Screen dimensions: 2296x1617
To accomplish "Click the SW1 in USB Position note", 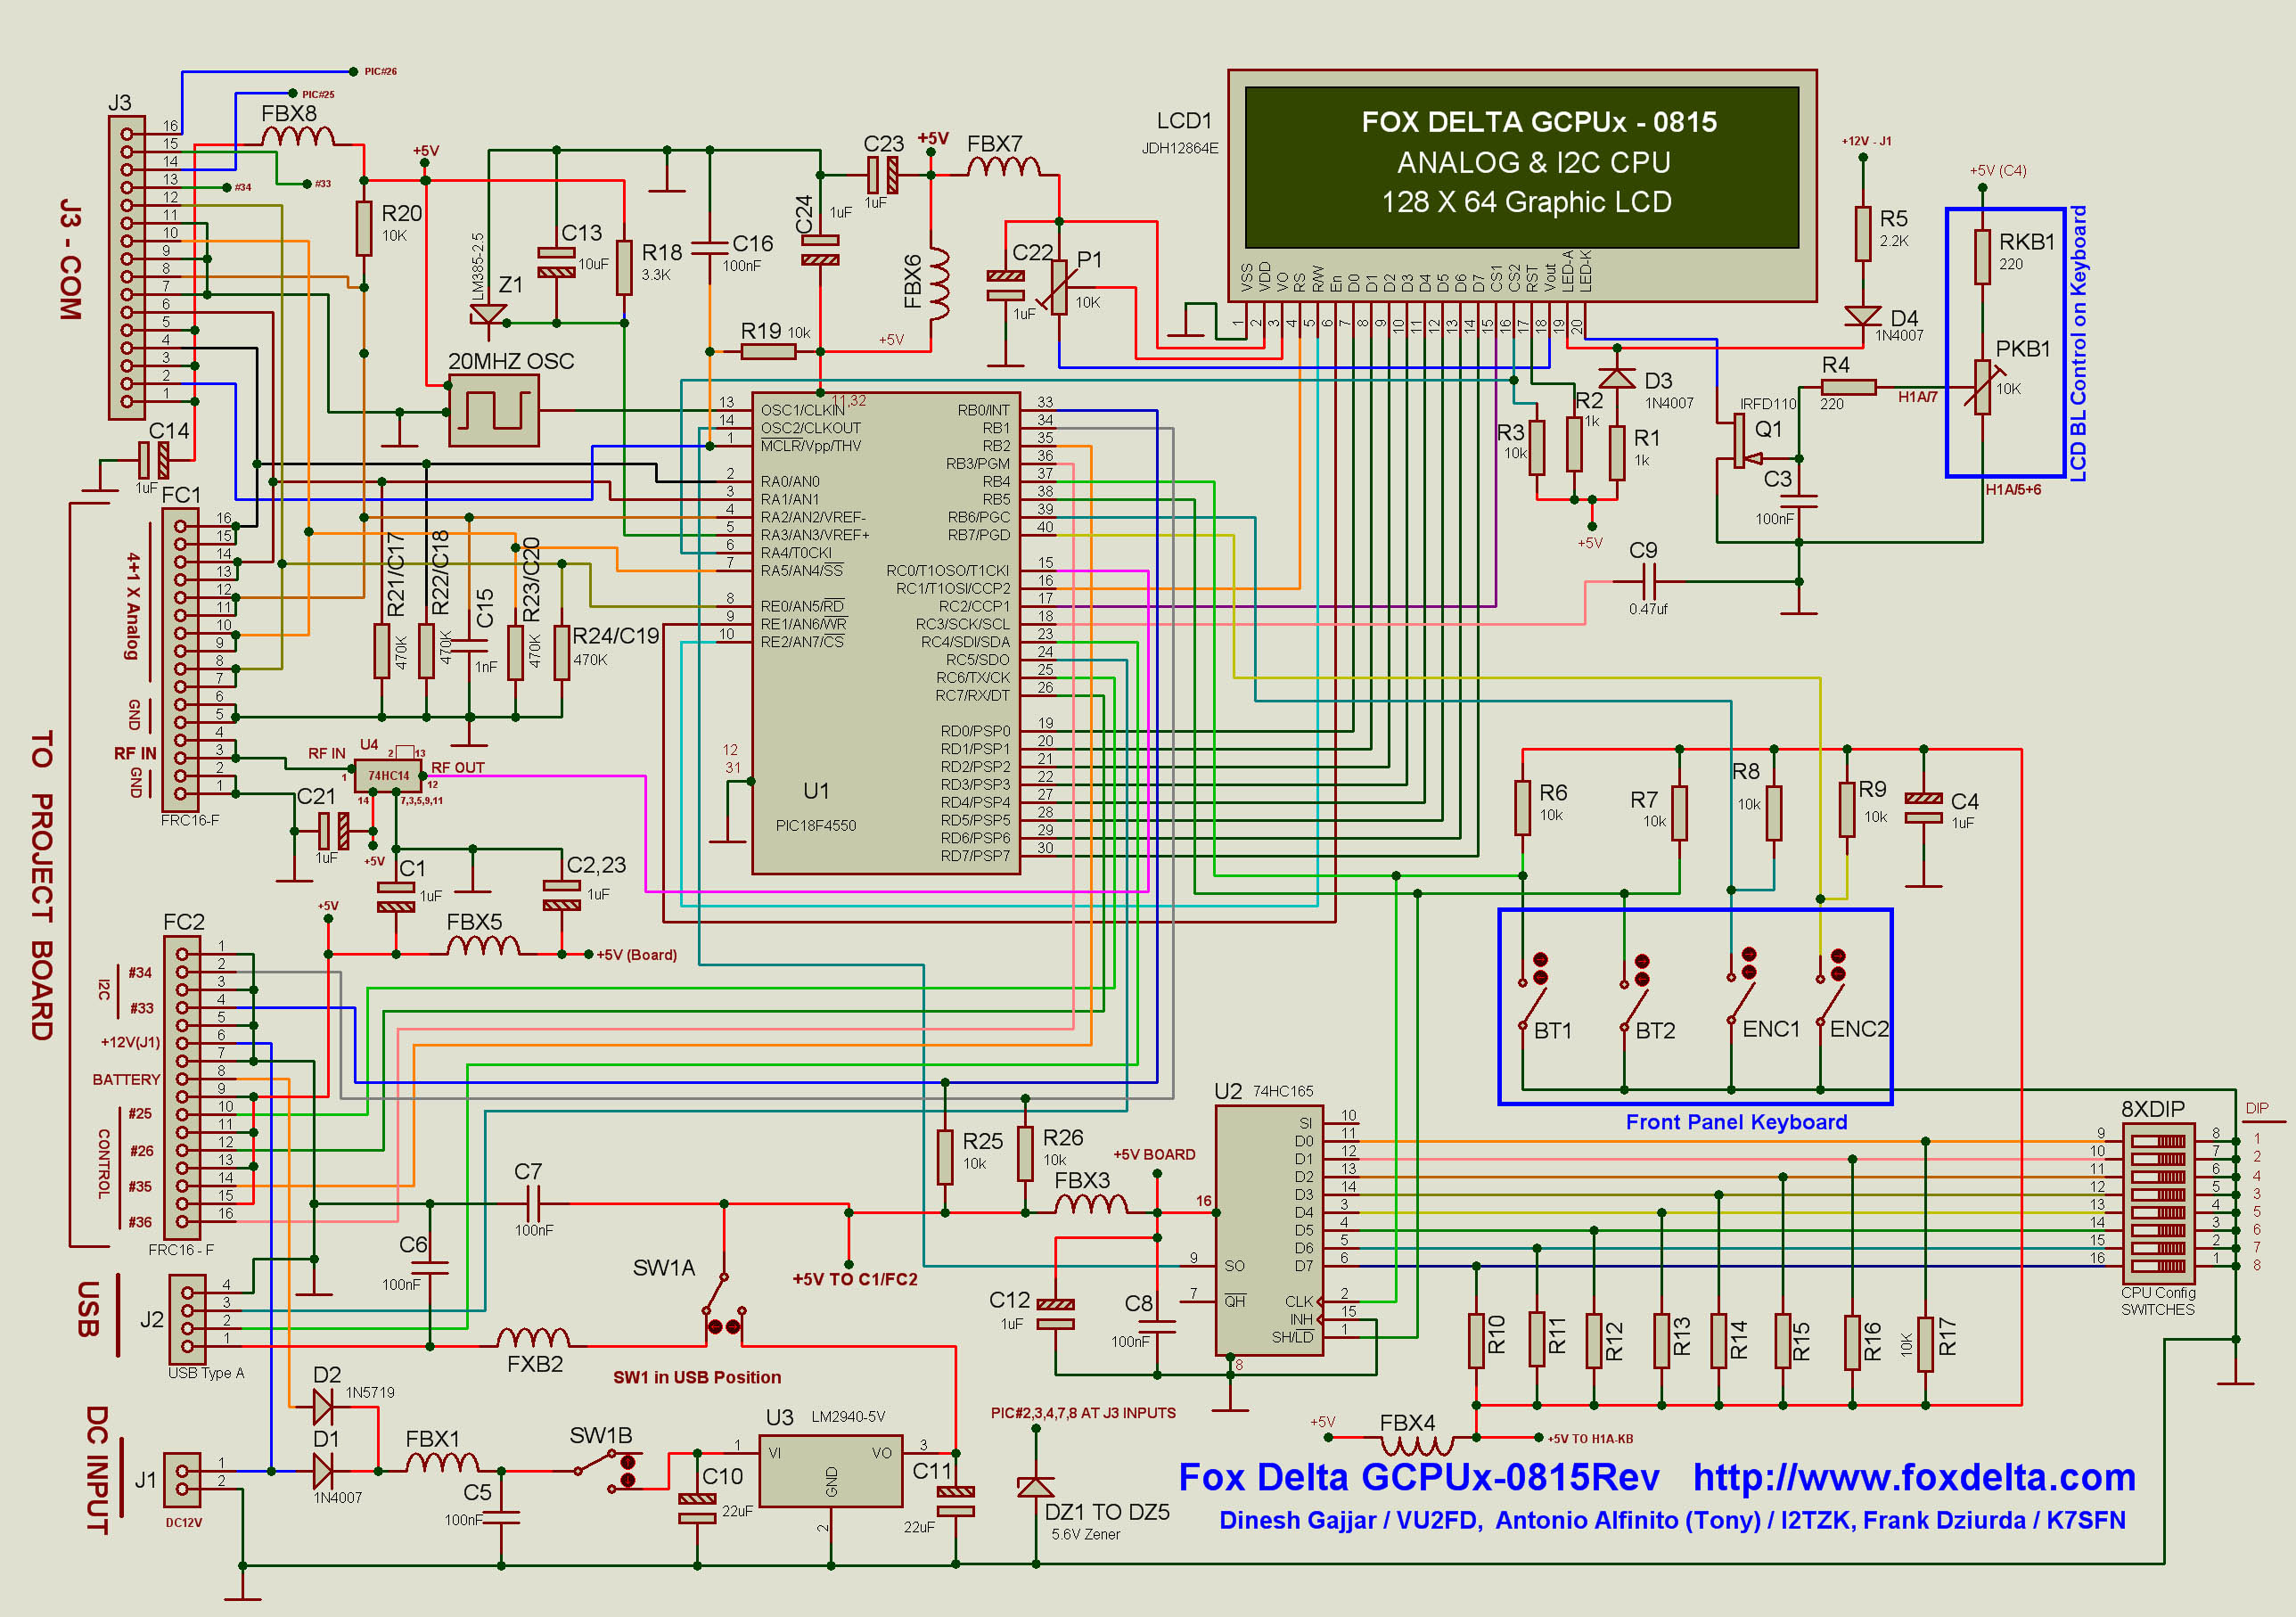I will (697, 1377).
